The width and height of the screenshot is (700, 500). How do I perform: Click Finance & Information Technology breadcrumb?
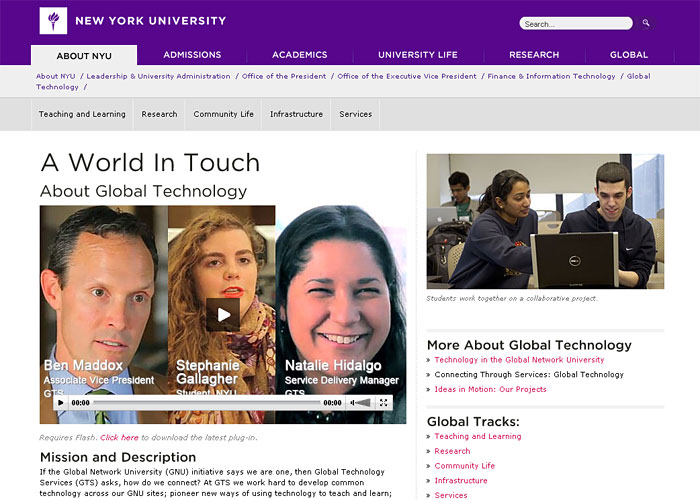[x=551, y=76]
